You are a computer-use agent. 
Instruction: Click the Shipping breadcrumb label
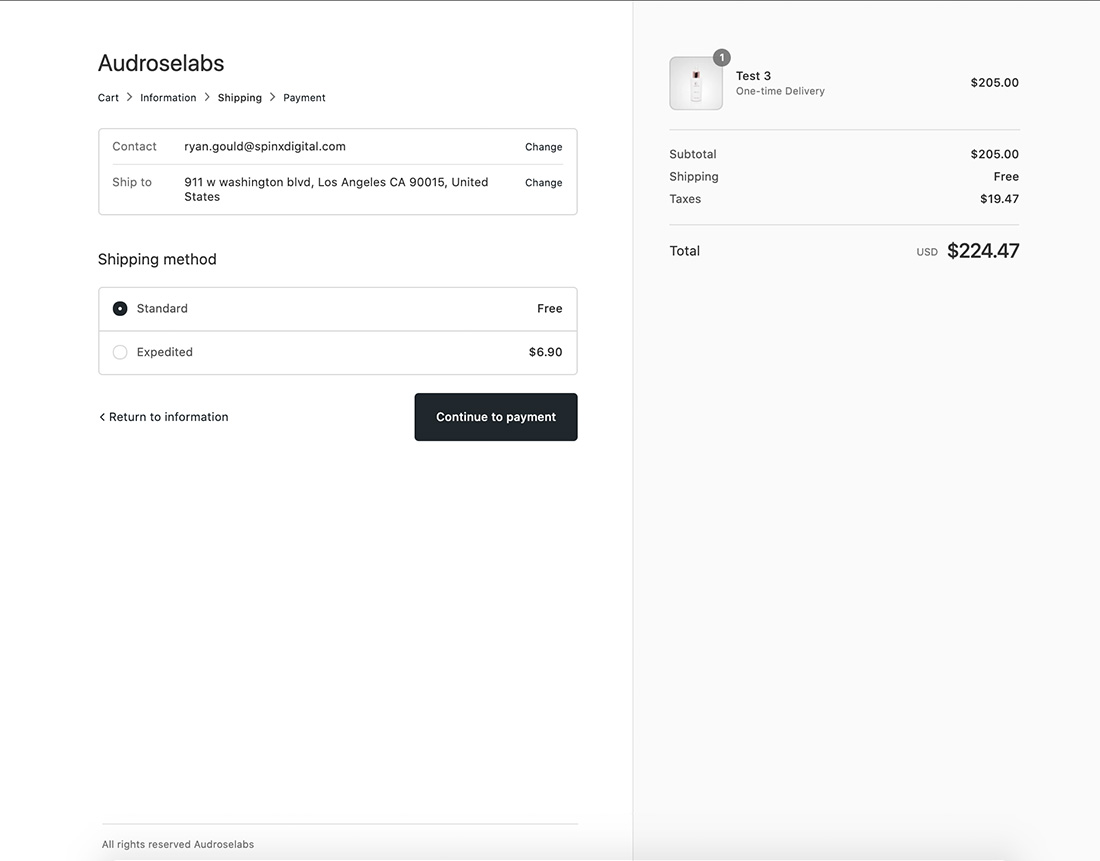(239, 97)
